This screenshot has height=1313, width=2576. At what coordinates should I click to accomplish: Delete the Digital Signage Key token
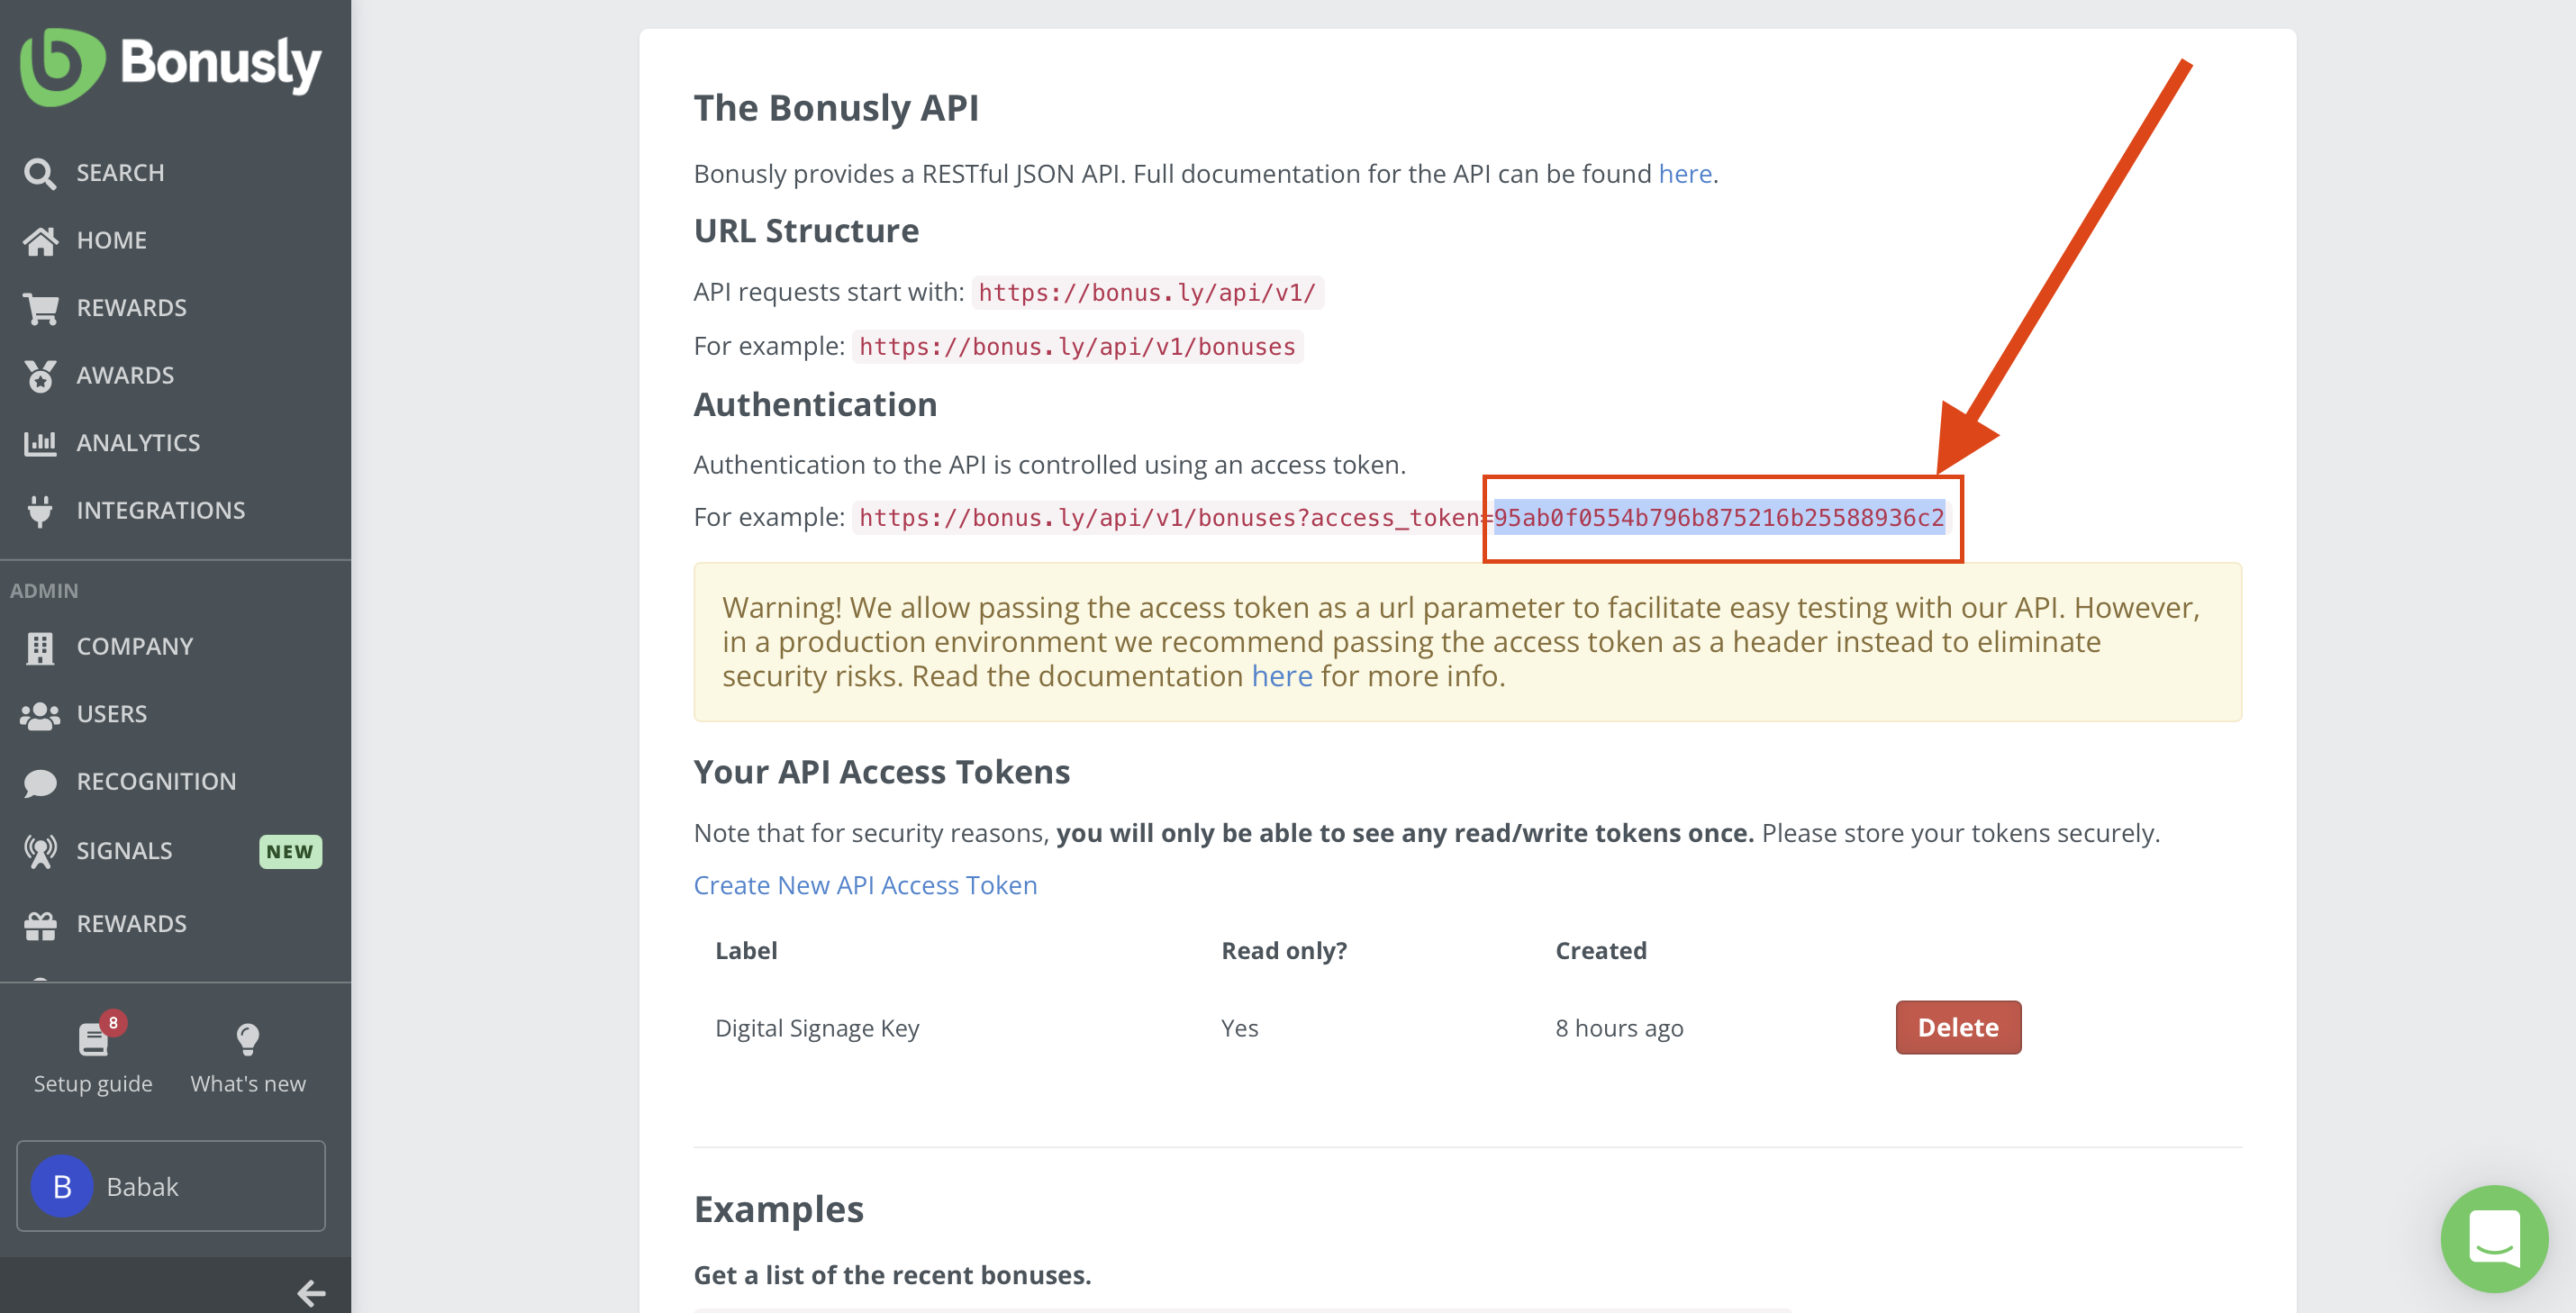point(1957,1027)
